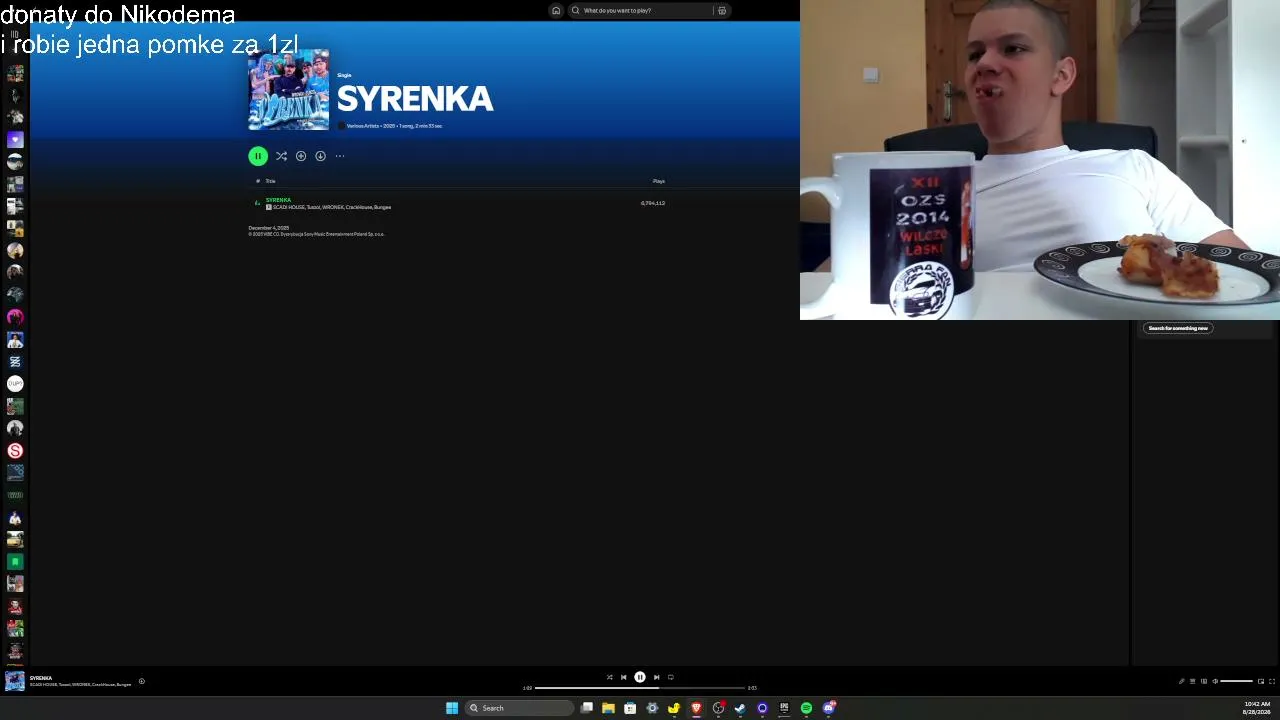
Task: Toggle repeat in the bottom player bar
Action: coord(670,677)
